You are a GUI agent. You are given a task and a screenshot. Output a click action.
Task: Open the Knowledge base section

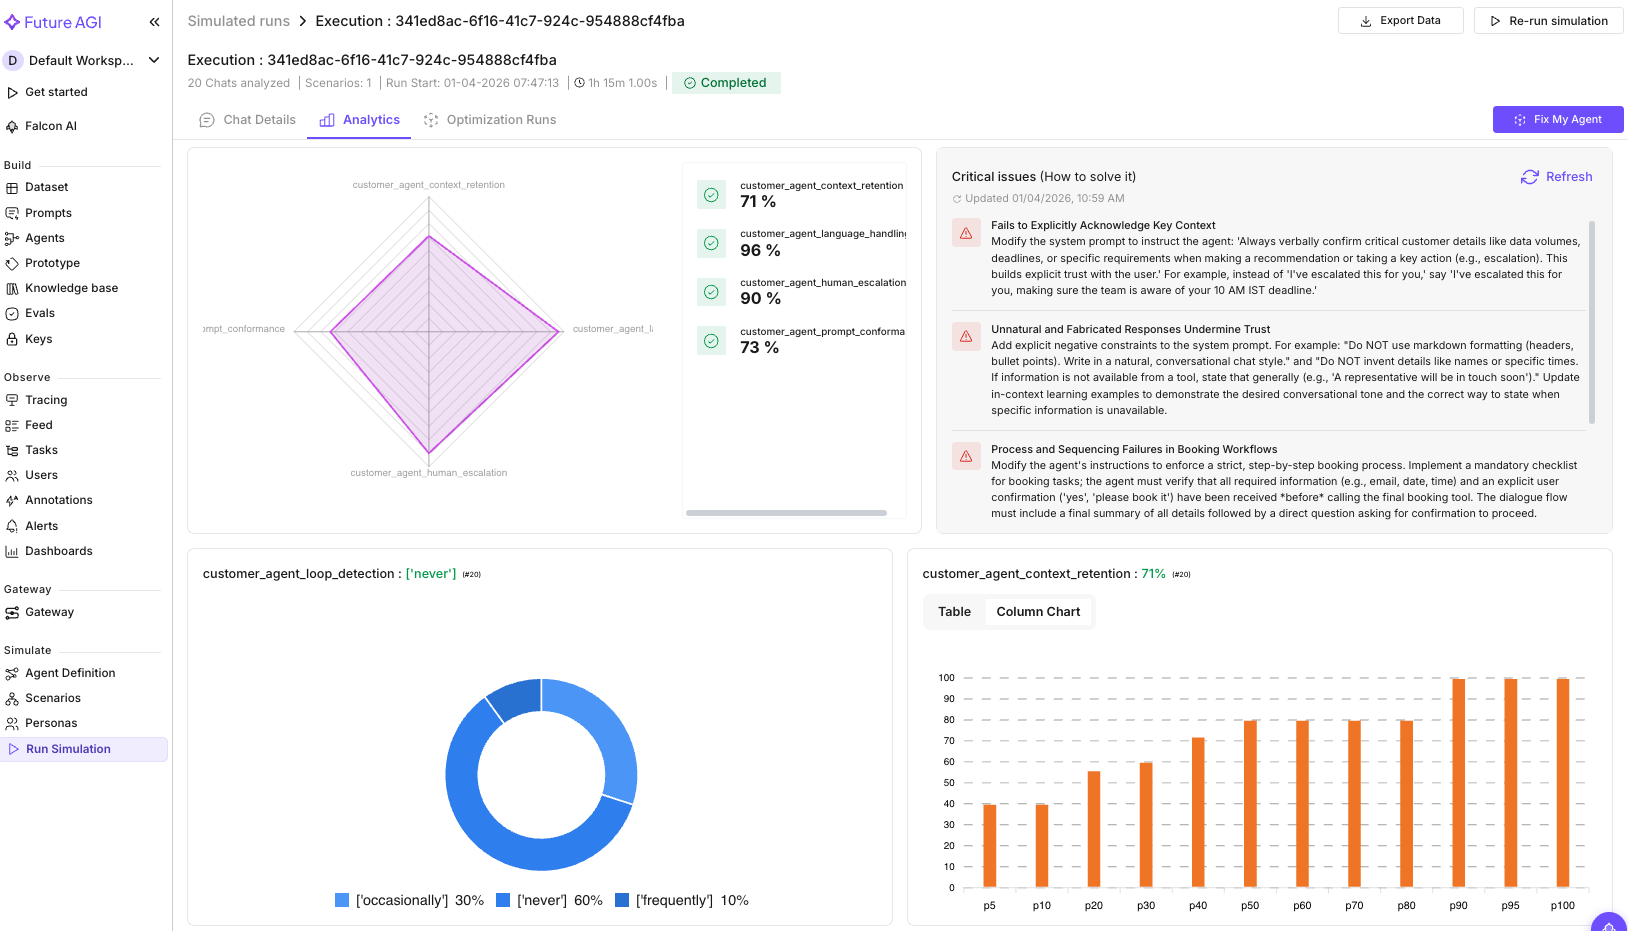click(13, 288)
